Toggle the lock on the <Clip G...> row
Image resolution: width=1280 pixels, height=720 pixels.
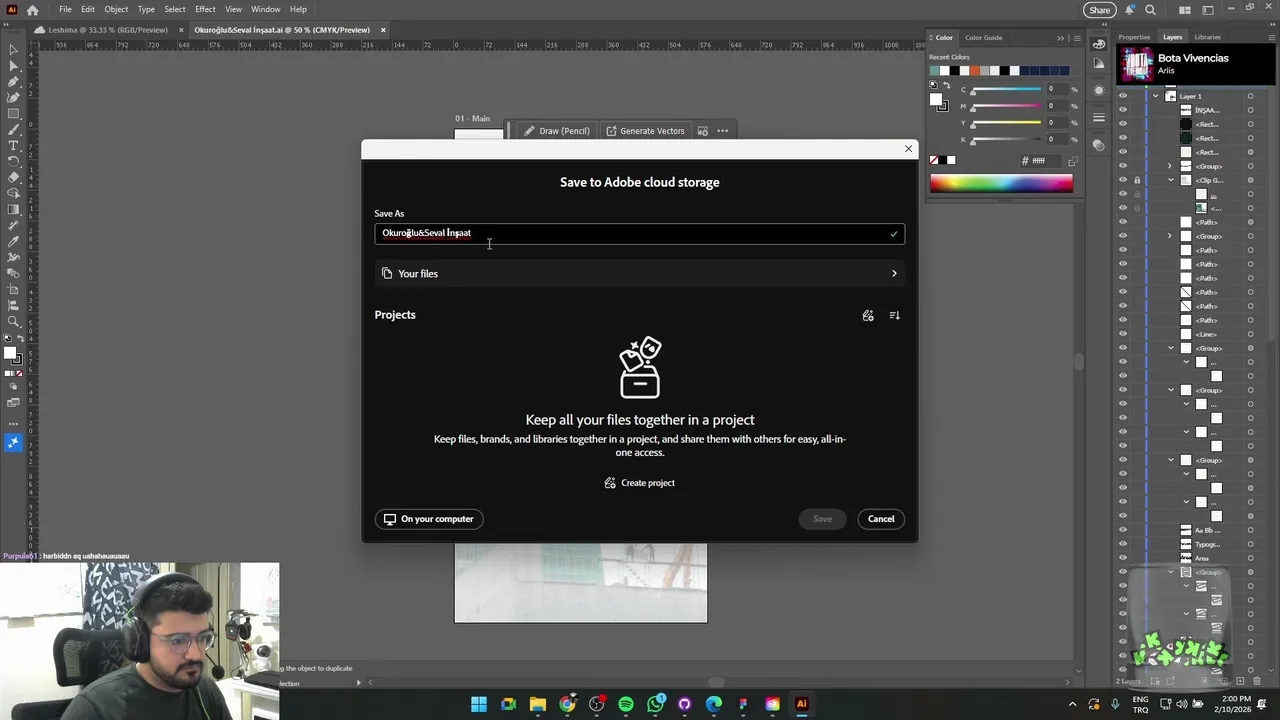(x=1137, y=180)
